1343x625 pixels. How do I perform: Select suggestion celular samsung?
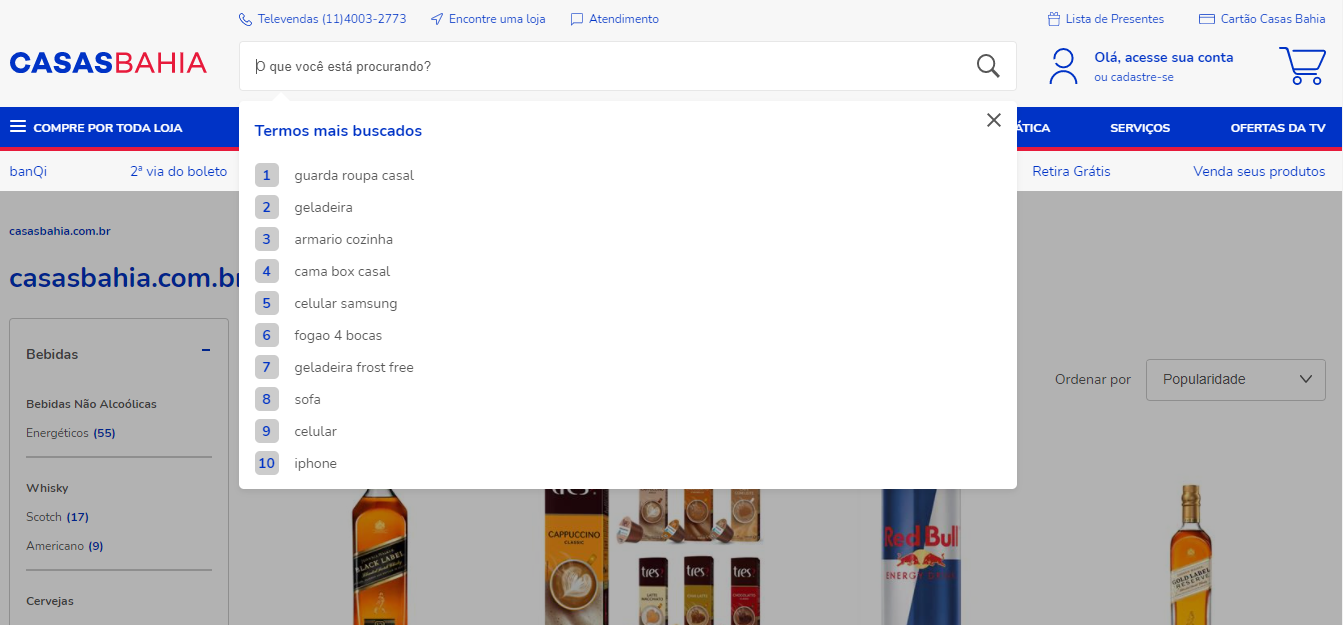tap(345, 303)
